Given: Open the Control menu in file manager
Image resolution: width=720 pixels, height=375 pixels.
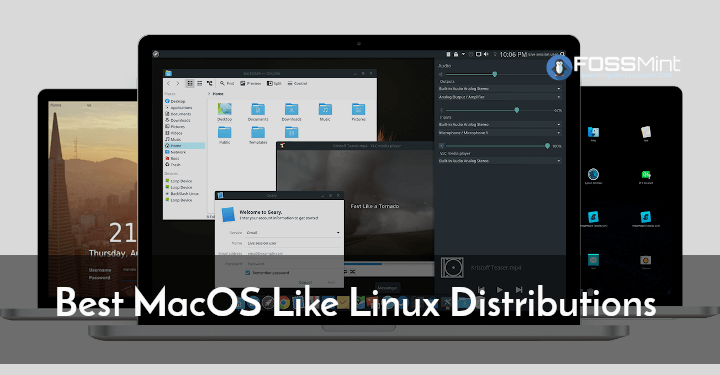Looking at the screenshot, I should (297, 84).
